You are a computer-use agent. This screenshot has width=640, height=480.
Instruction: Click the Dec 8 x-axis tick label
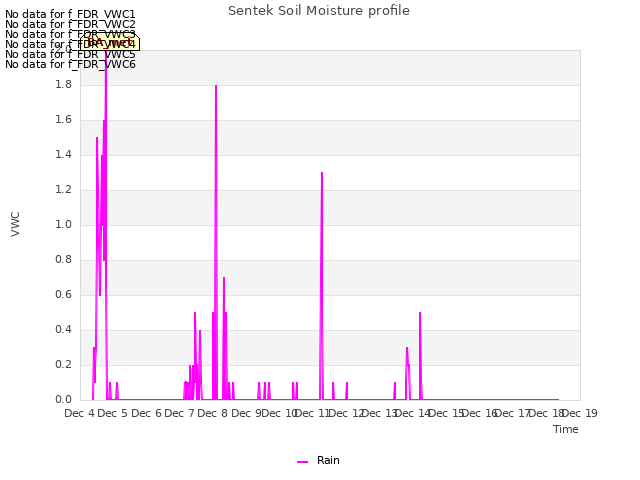(x=213, y=413)
